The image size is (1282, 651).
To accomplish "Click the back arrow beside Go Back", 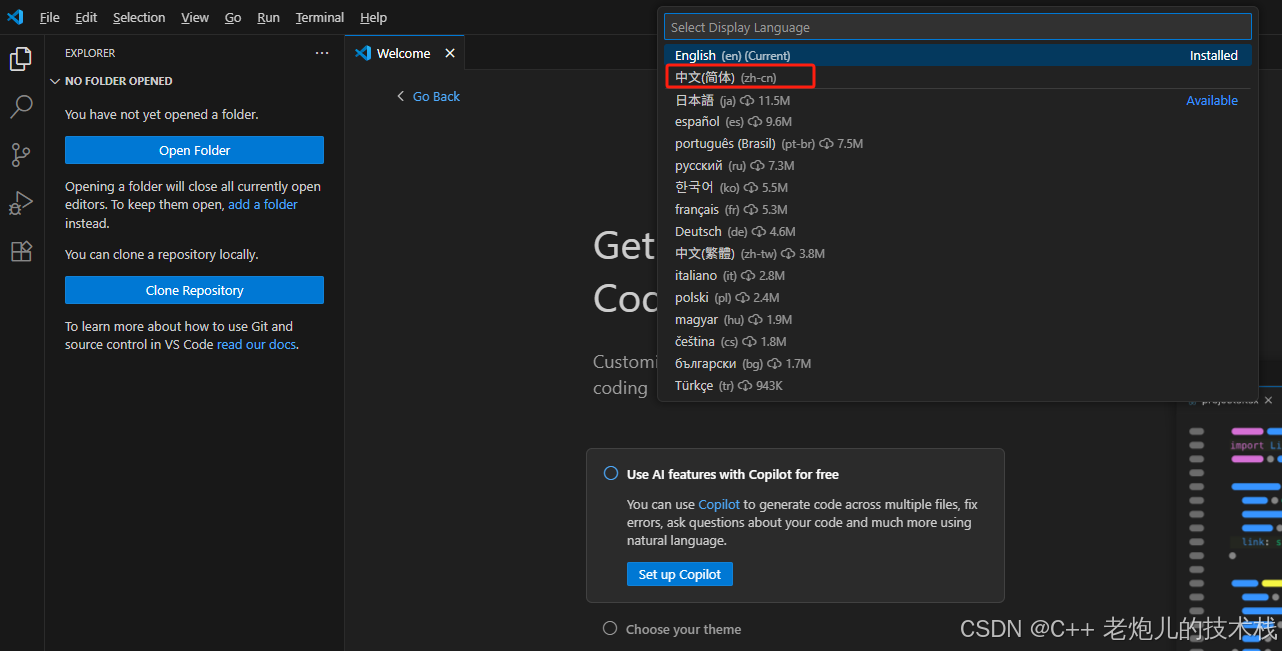I will pyautogui.click(x=401, y=96).
